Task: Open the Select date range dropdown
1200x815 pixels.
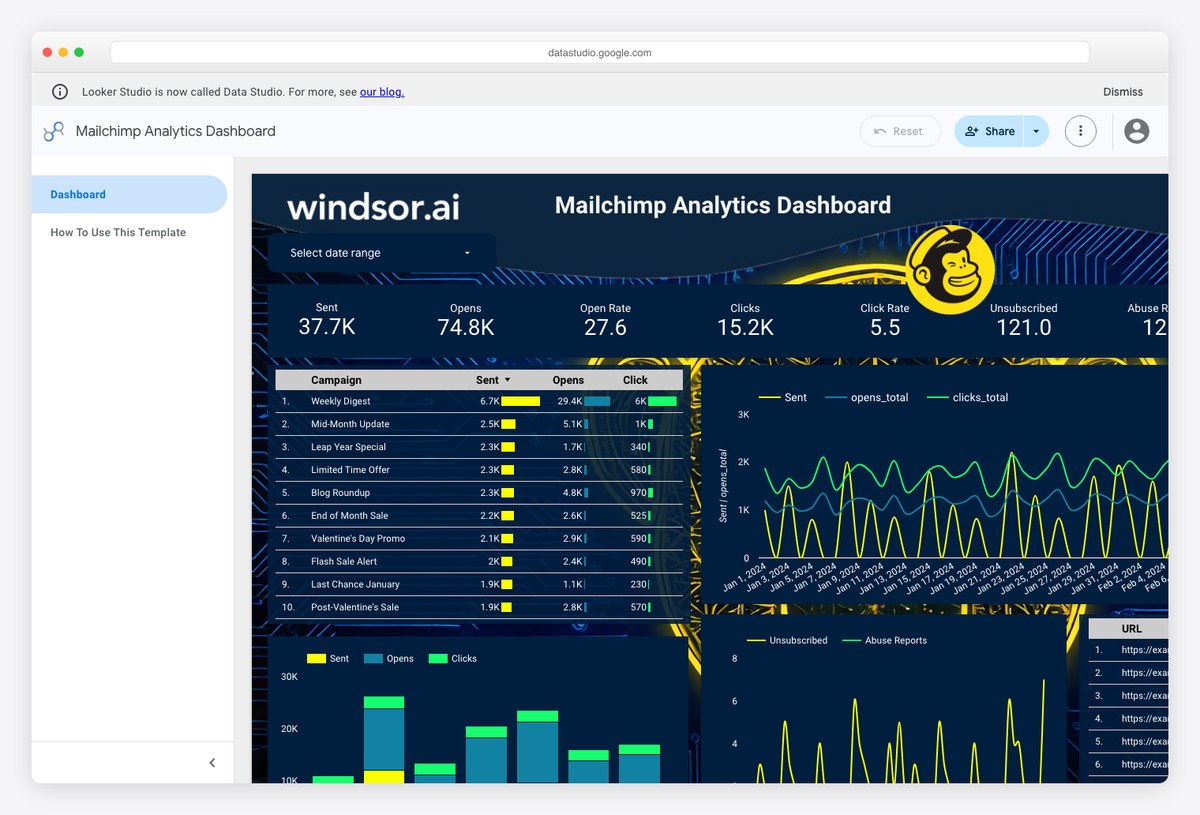Action: tap(381, 253)
